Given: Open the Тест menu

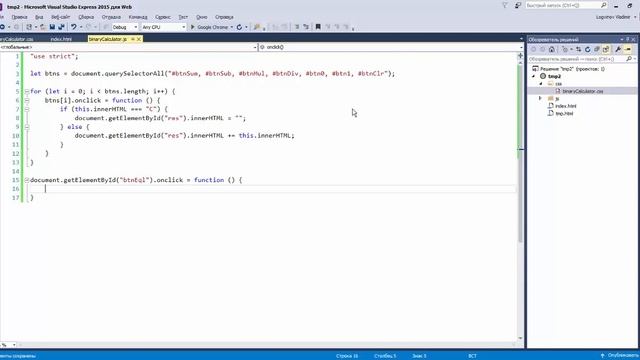Looking at the screenshot, I should [183, 17].
